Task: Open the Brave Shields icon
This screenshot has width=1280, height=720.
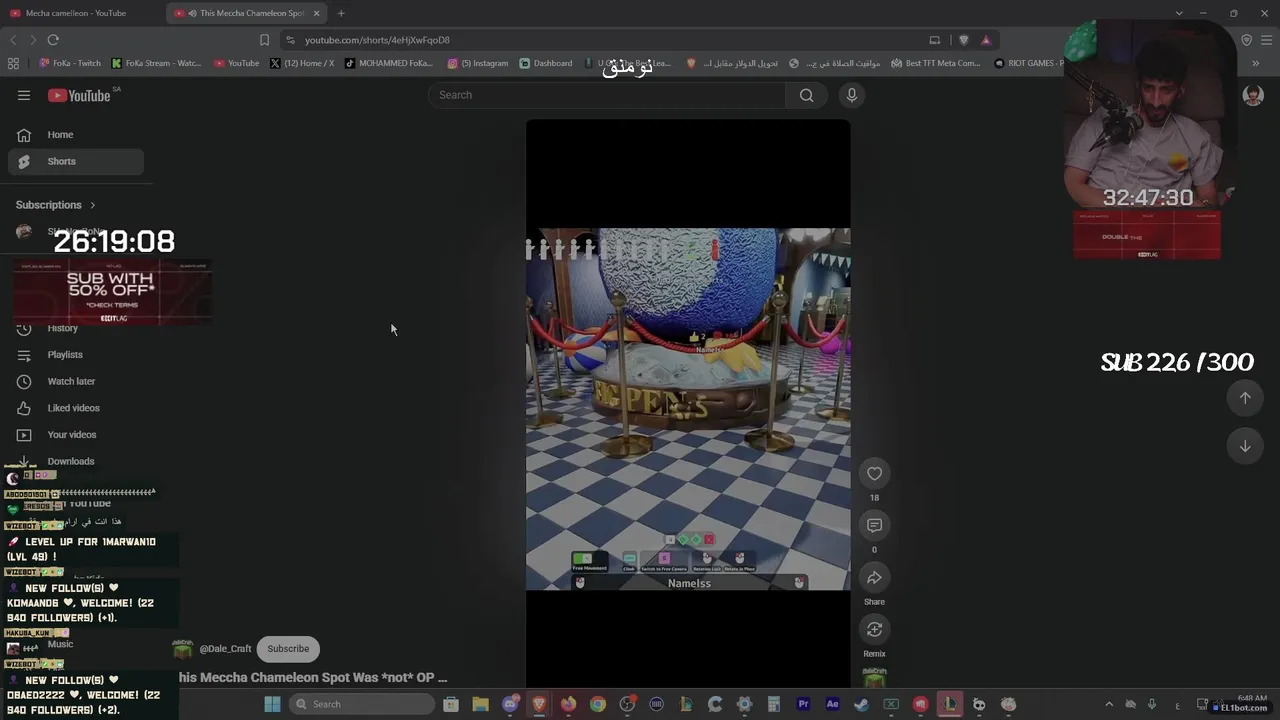Action: 963,40
